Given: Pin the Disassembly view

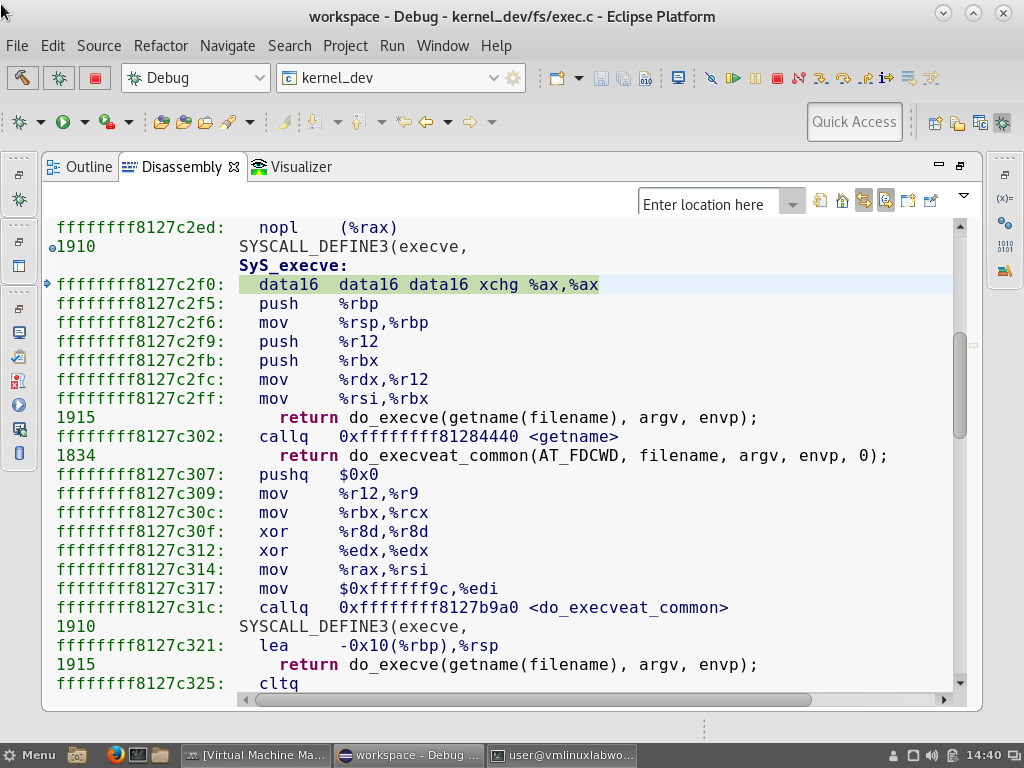Looking at the screenshot, I should tap(930, 199).
